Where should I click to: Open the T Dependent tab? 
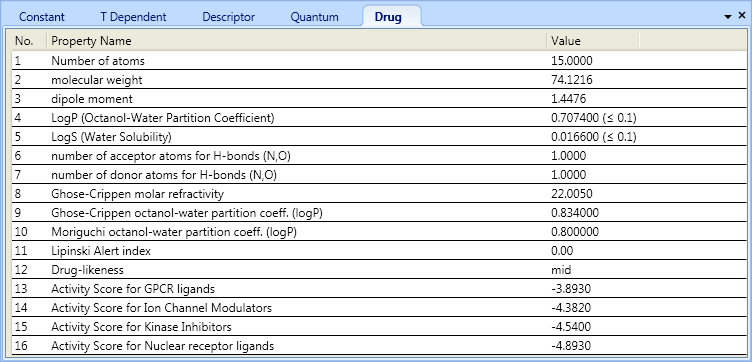pos(133,17)
